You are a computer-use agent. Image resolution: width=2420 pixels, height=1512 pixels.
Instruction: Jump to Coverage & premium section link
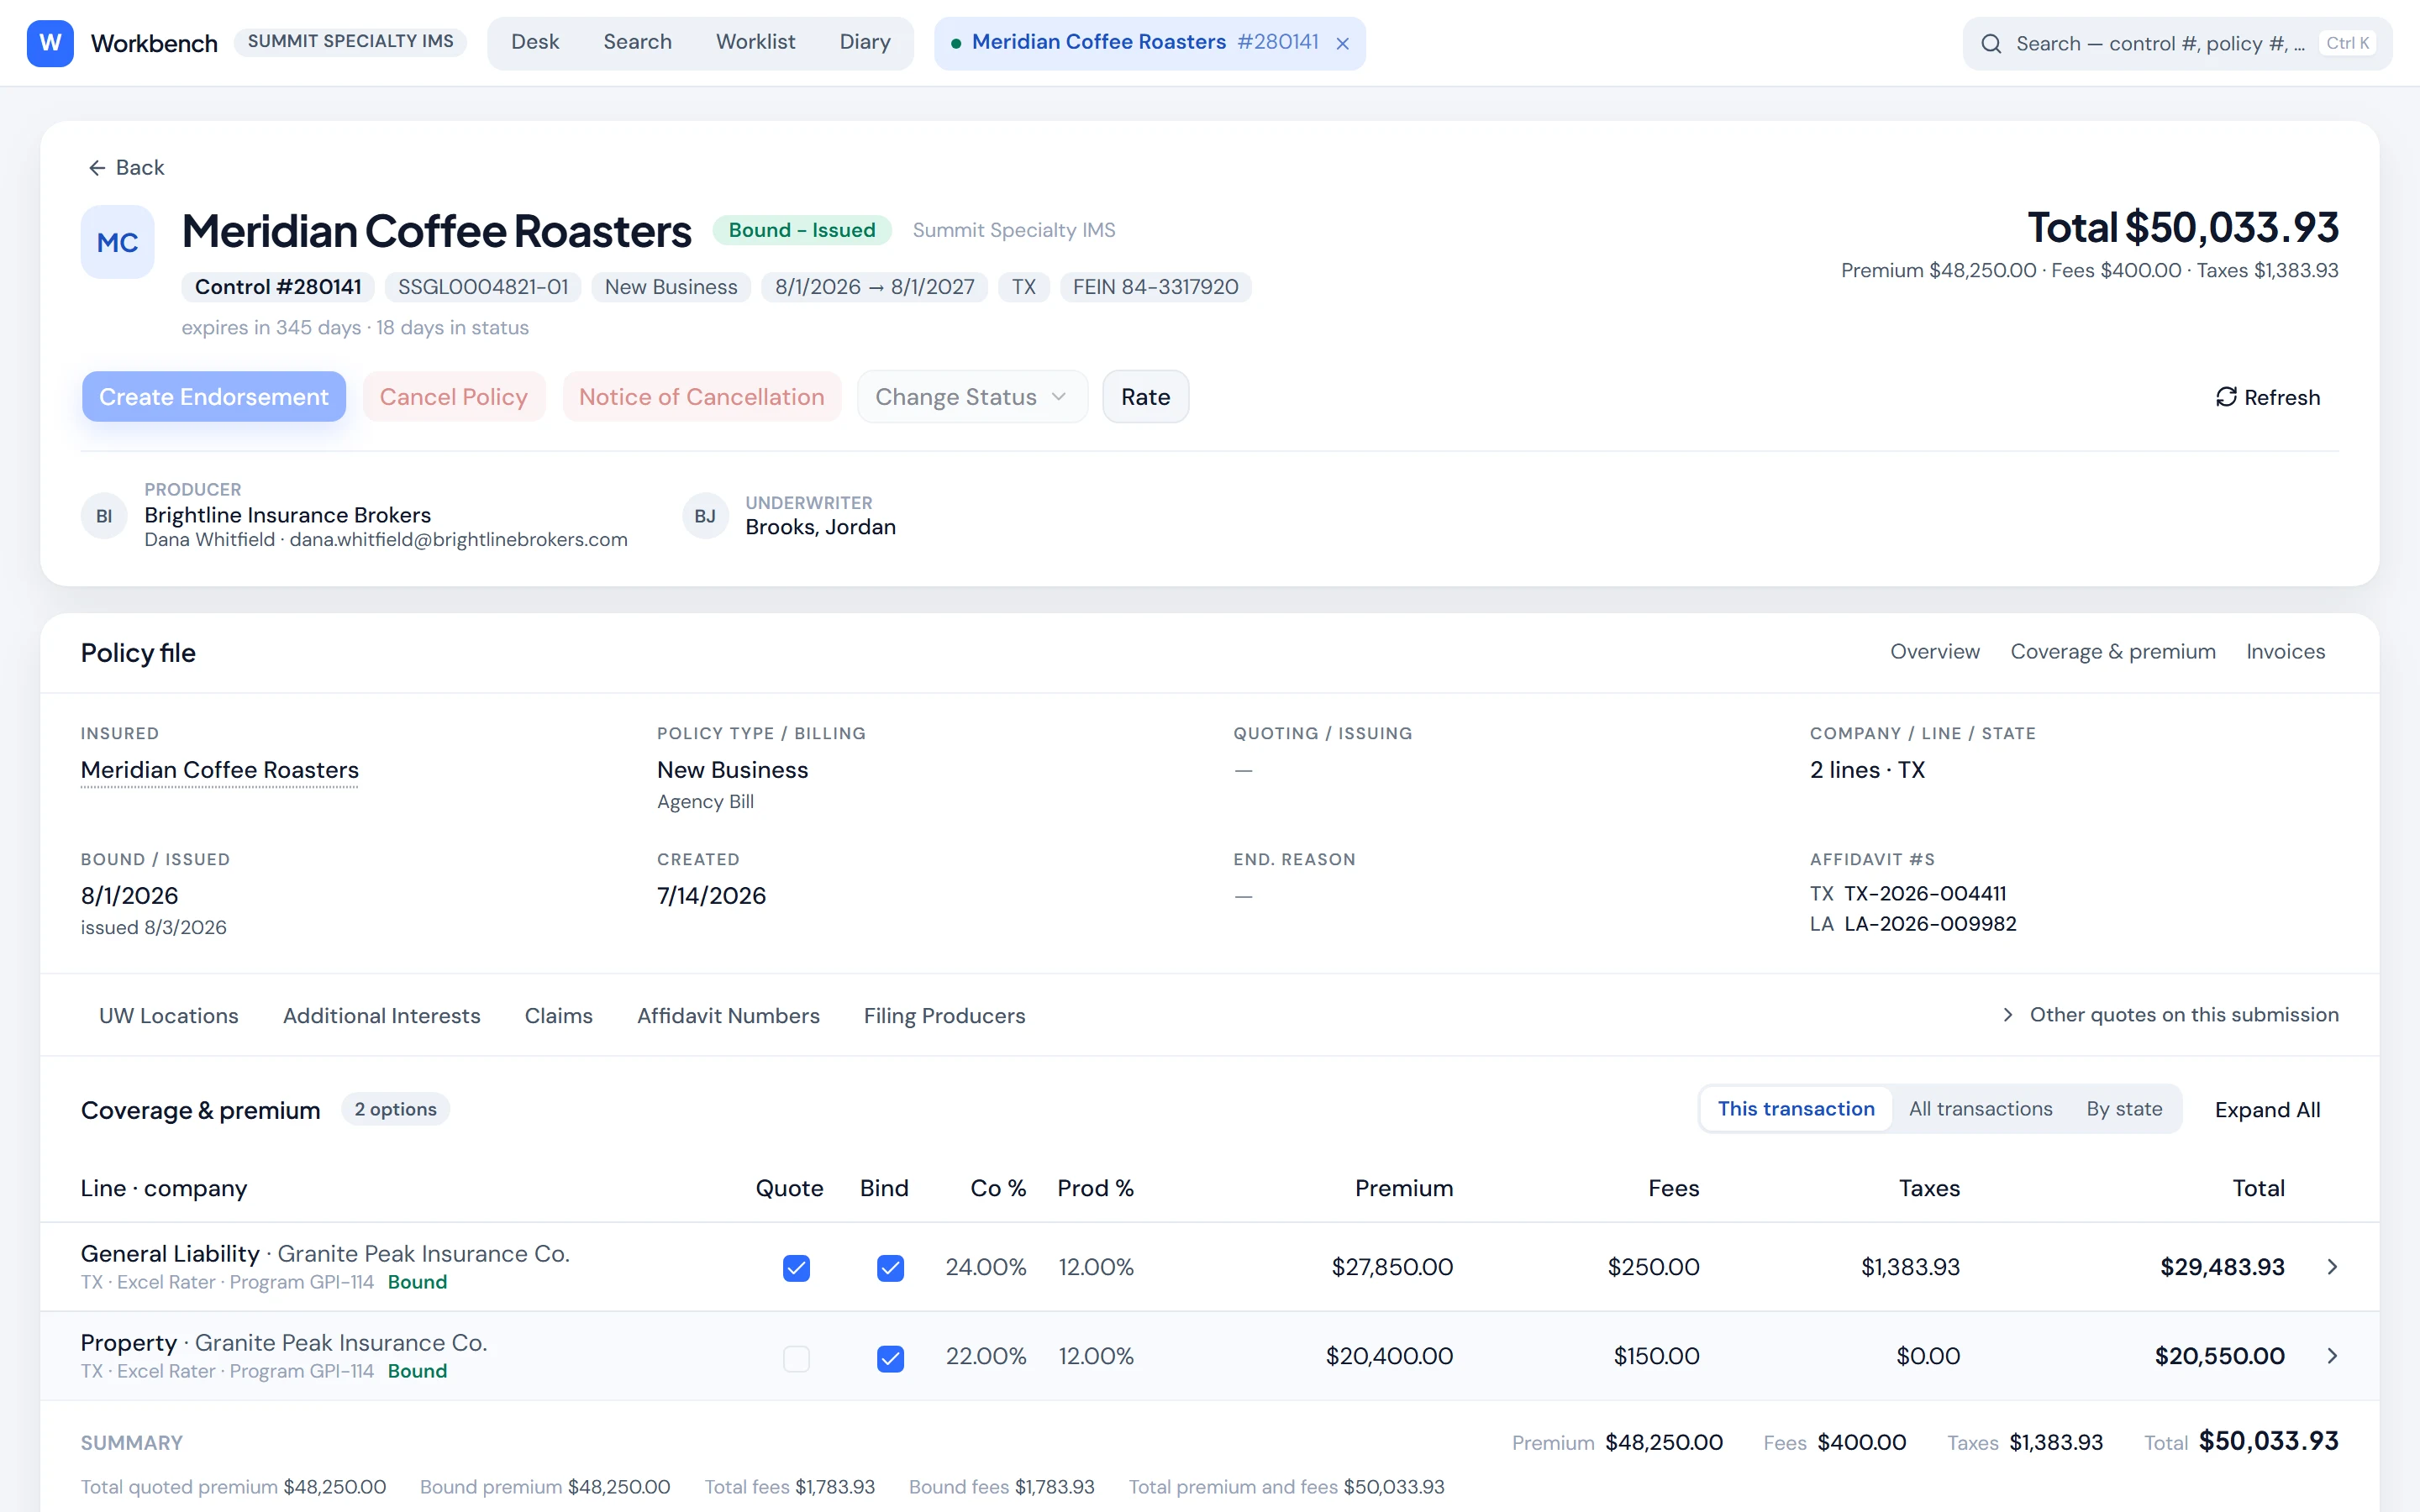pos(2112,652)
